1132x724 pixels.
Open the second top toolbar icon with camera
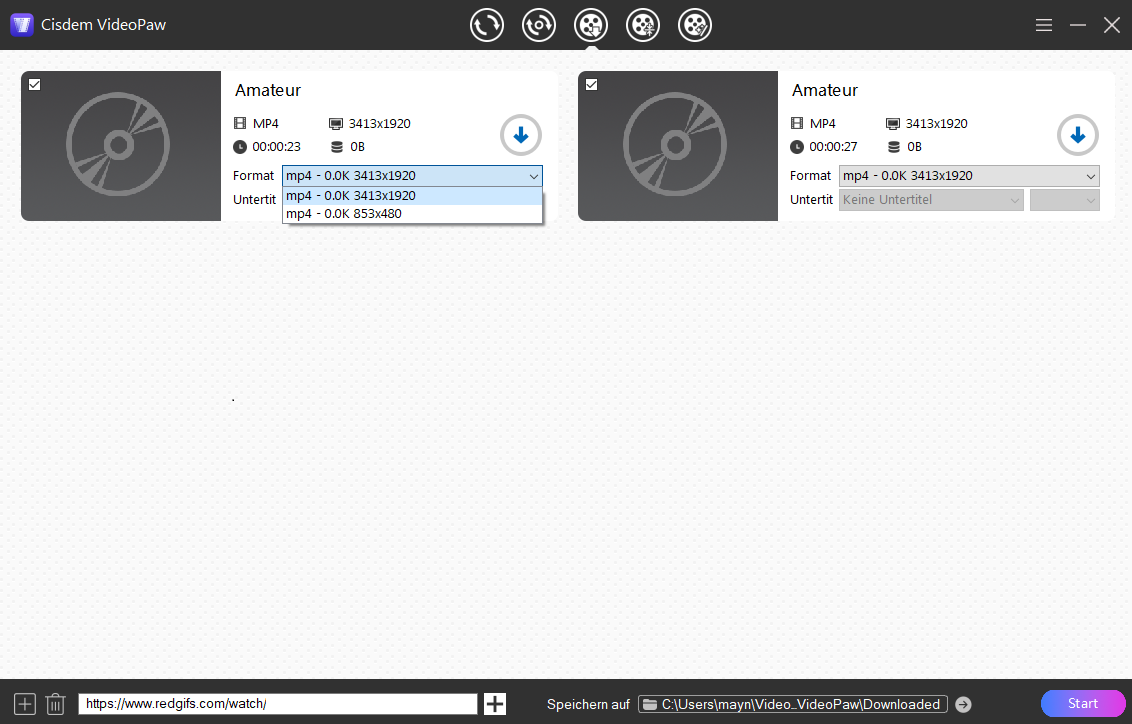pos(539,25)
